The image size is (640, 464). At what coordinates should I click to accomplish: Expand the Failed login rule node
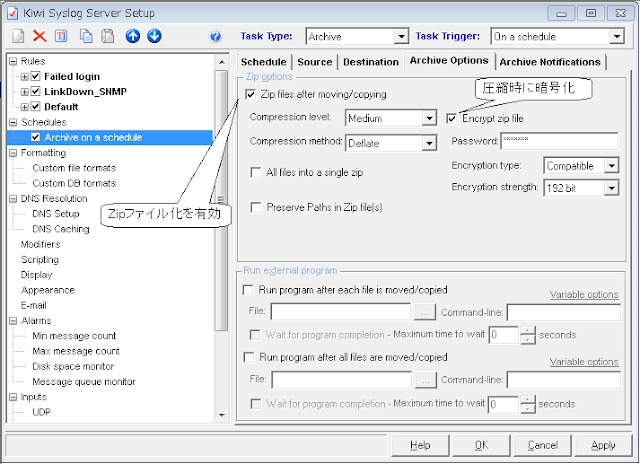24,77
